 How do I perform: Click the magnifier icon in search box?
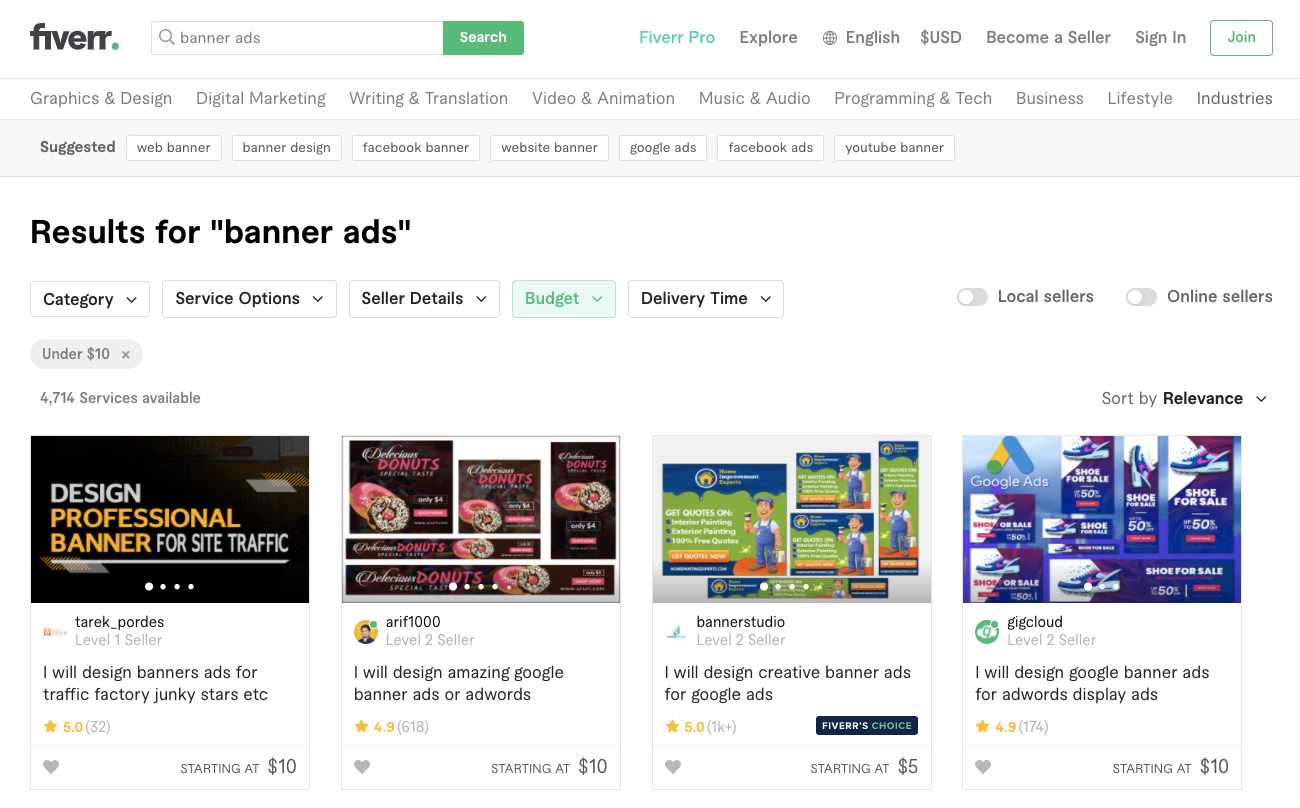(x=168, y=38)
